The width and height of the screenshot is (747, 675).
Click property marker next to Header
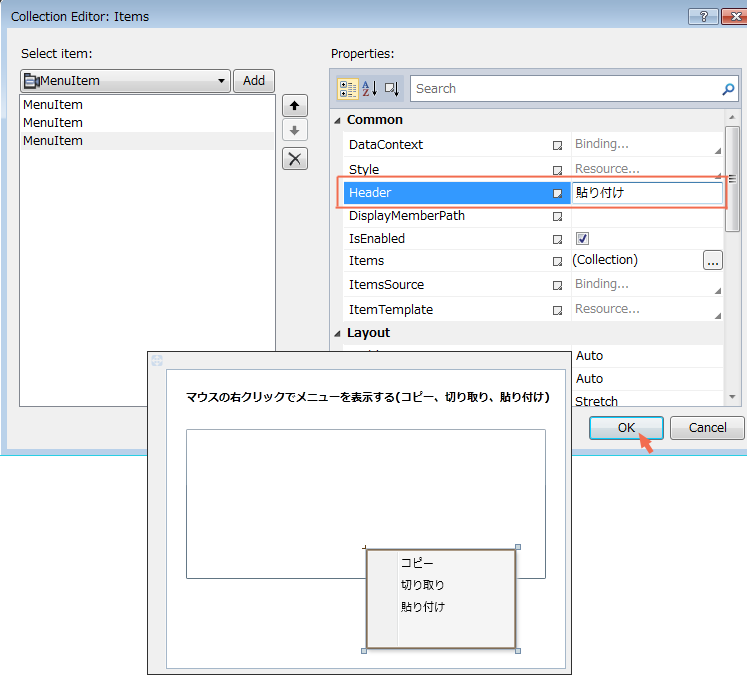point(557,193)
